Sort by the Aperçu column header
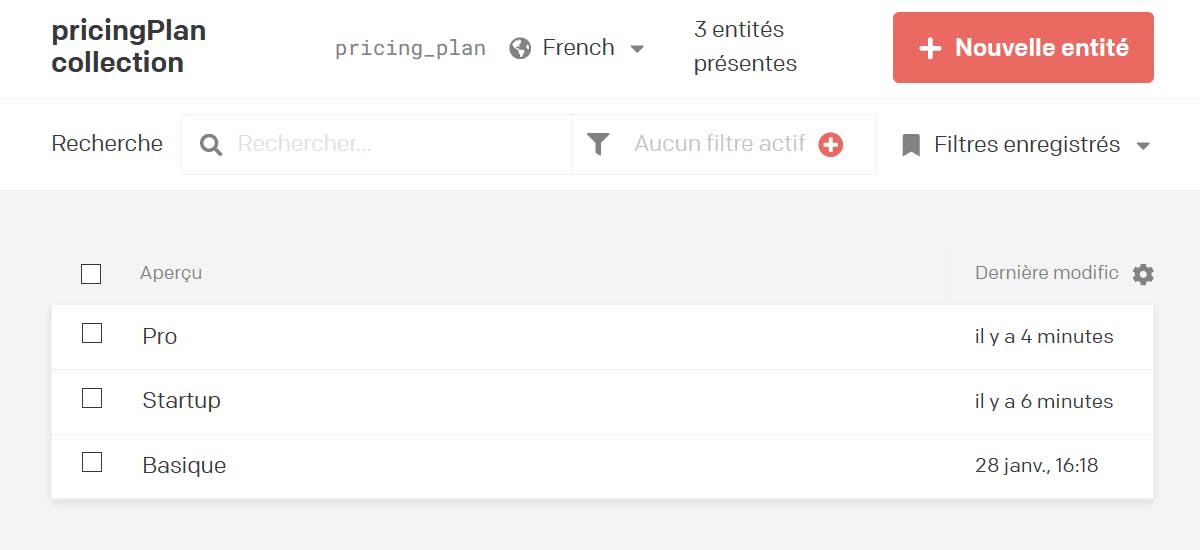 [x=171, y=273]
